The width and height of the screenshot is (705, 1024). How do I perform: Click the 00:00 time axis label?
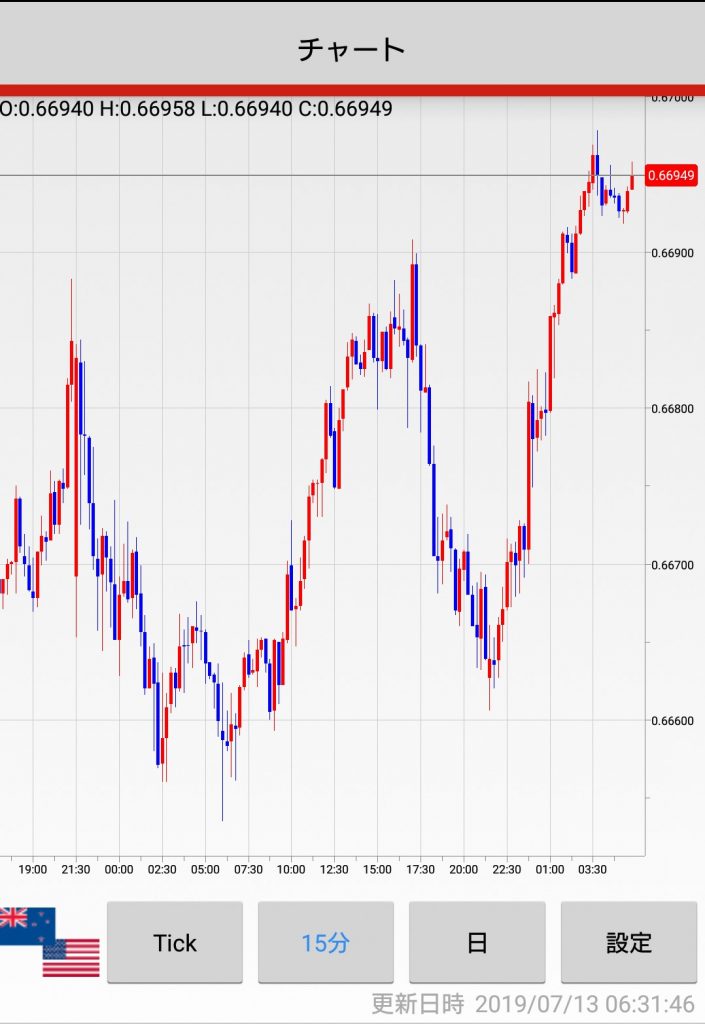(119, 870)
